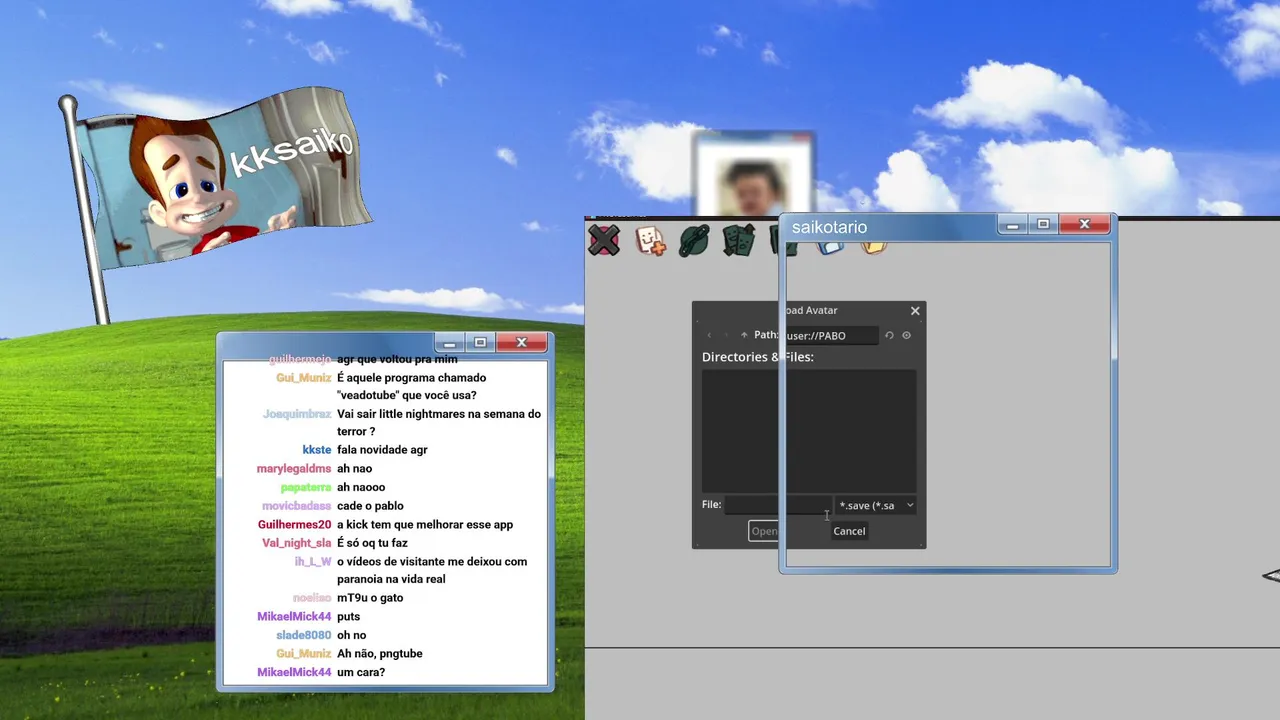
Task: Click the add new sprite icon
Action: [651, 240]
